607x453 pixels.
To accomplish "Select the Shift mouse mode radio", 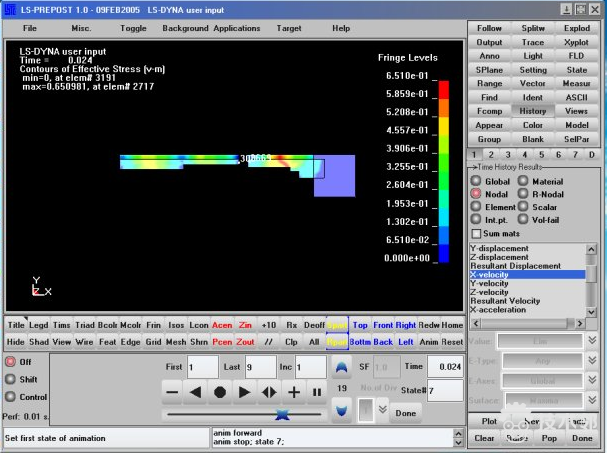I will click(x=11, y=379).
